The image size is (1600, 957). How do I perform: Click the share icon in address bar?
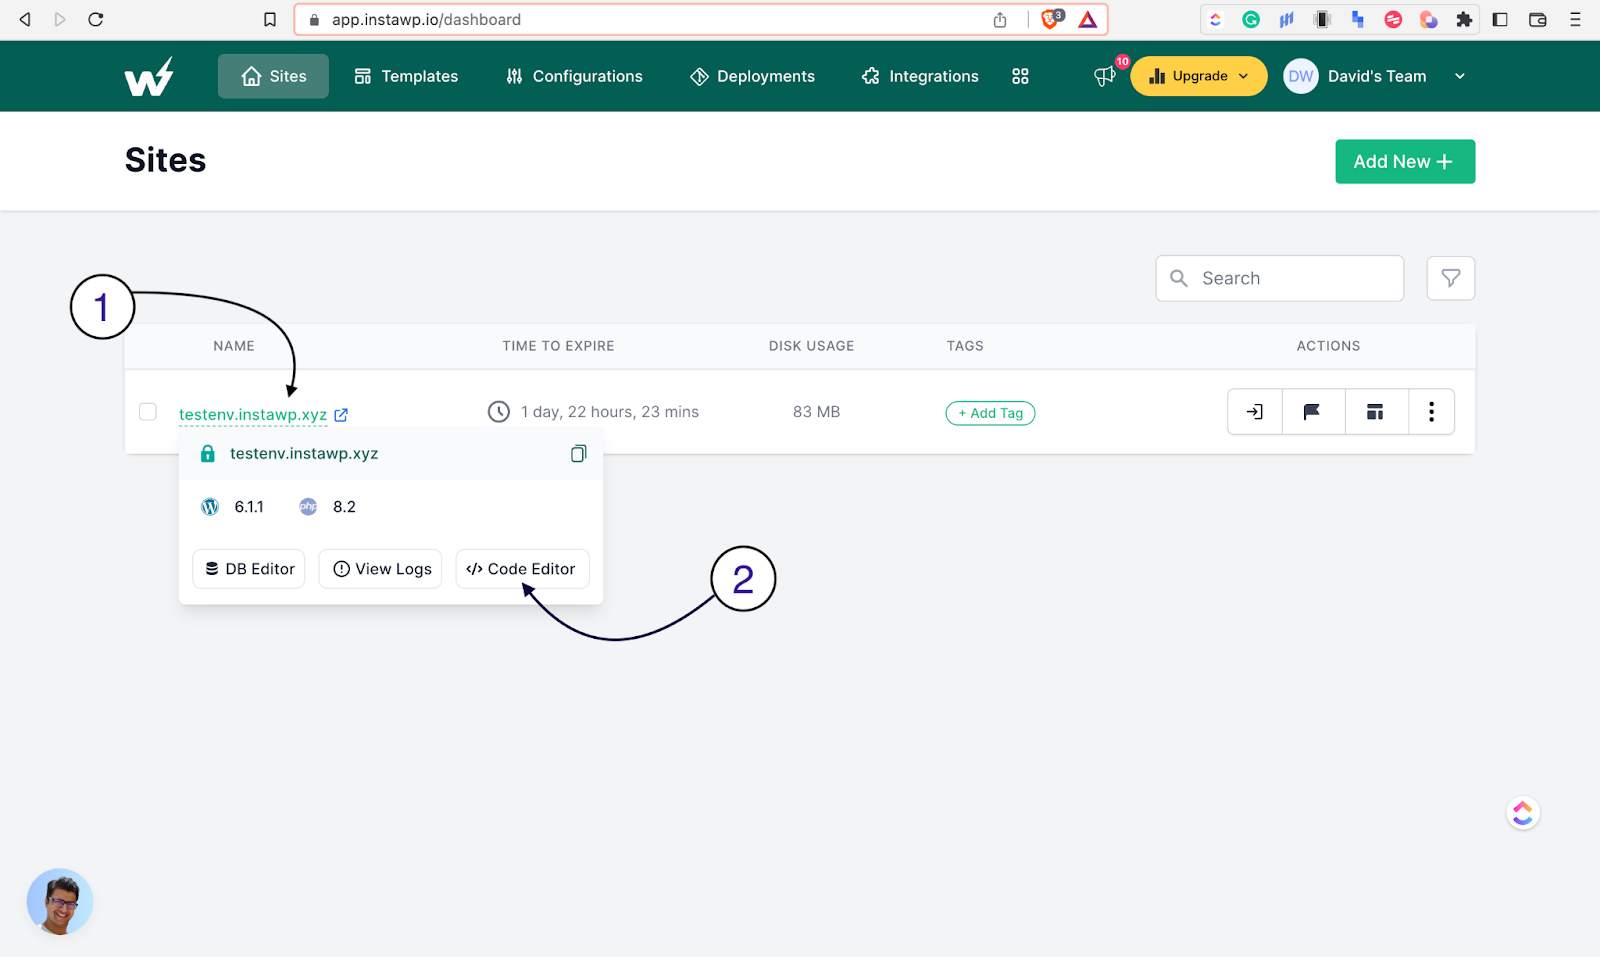click(x=1000, y=20)
